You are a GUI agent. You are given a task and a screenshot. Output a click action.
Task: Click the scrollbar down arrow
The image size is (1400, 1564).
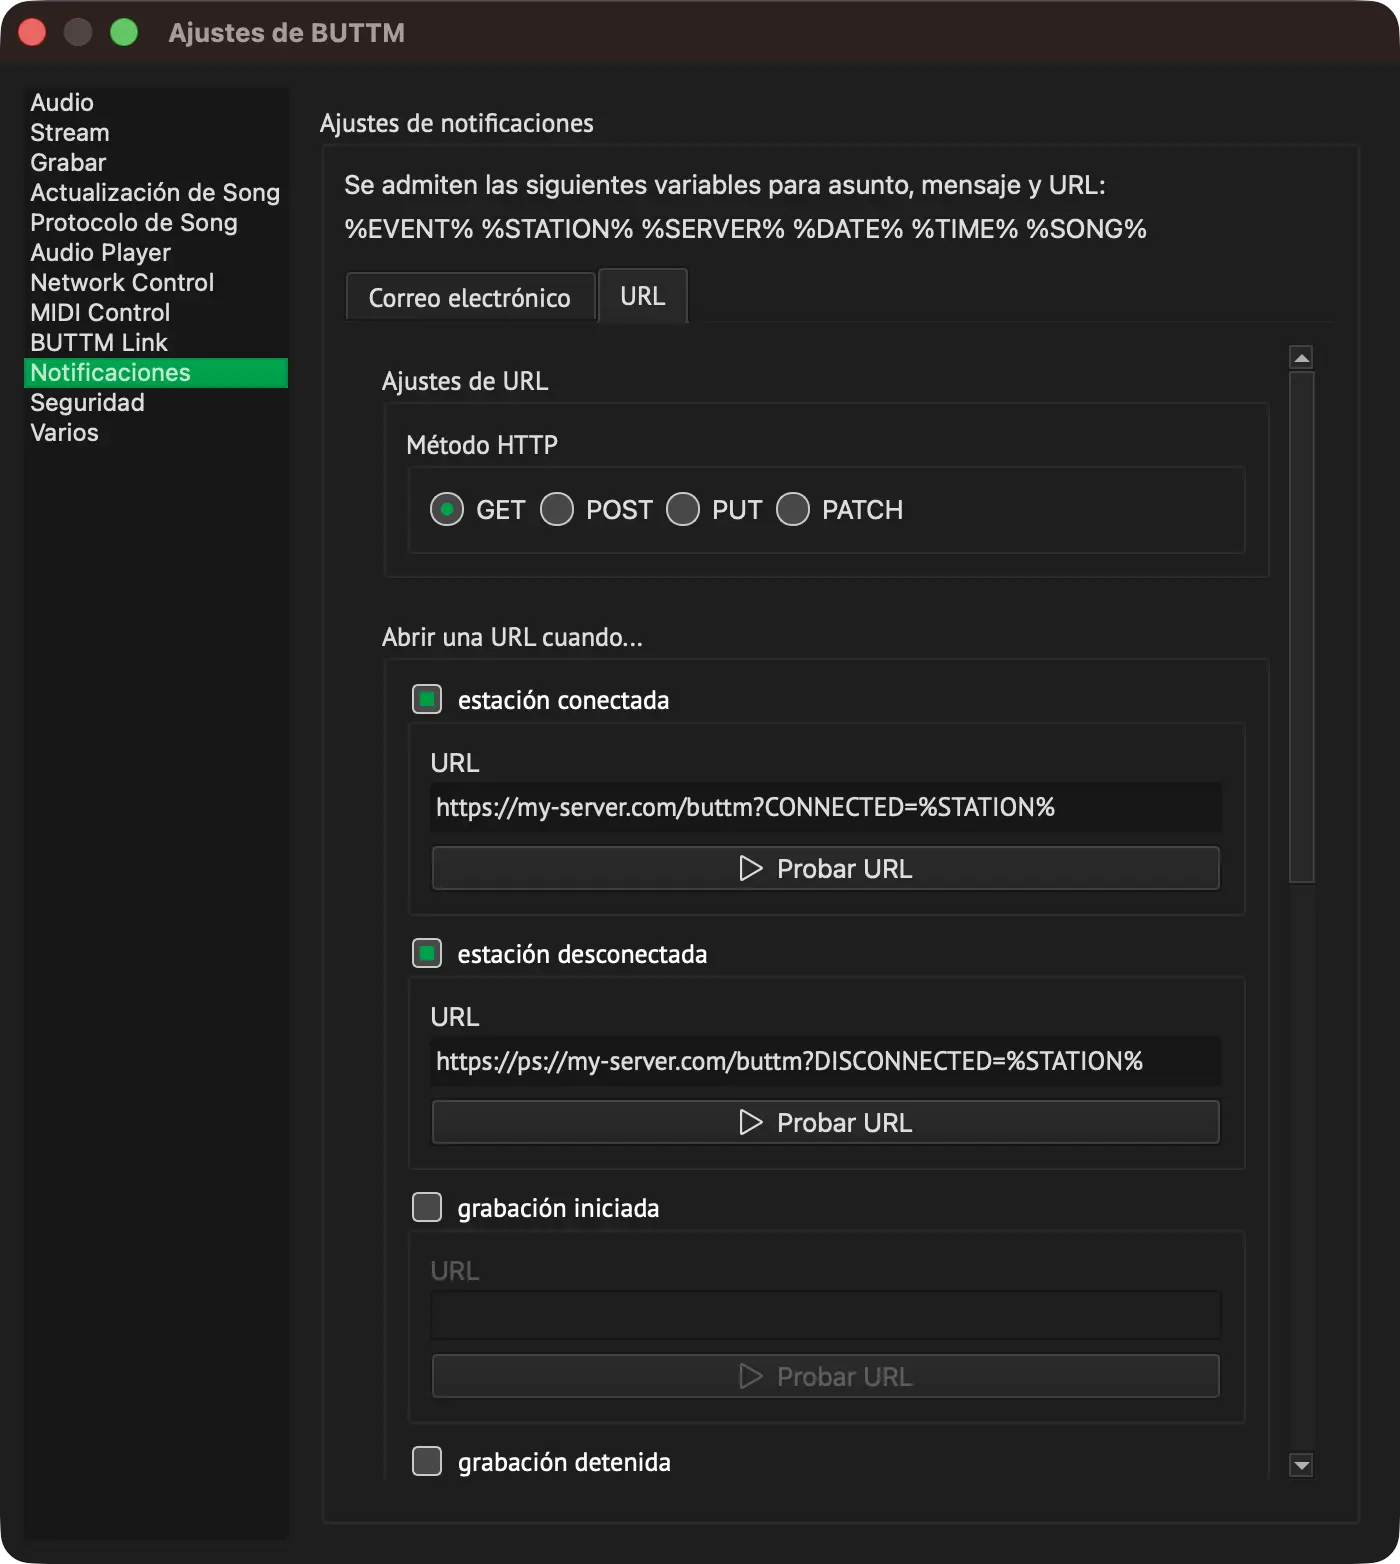1301,1465
